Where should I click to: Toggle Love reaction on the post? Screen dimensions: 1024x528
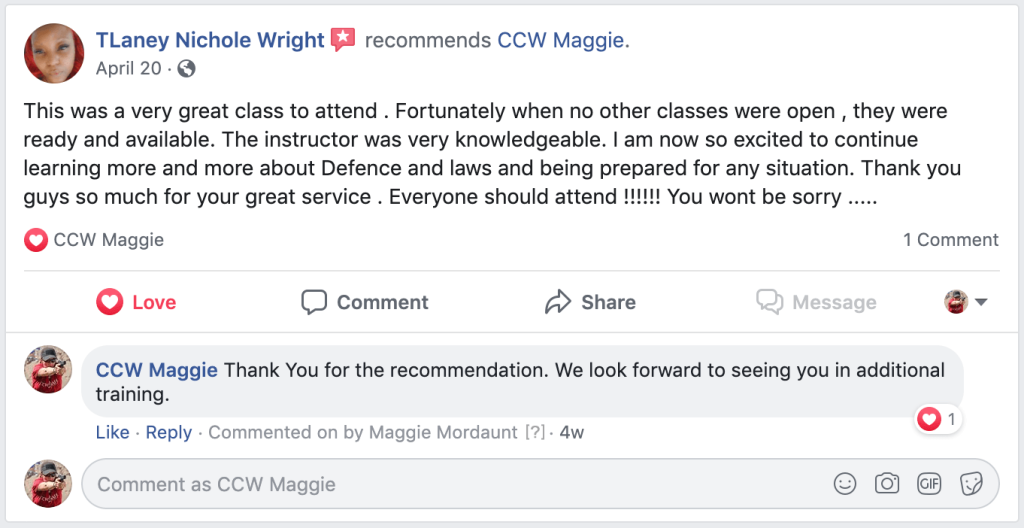point(137,302)
